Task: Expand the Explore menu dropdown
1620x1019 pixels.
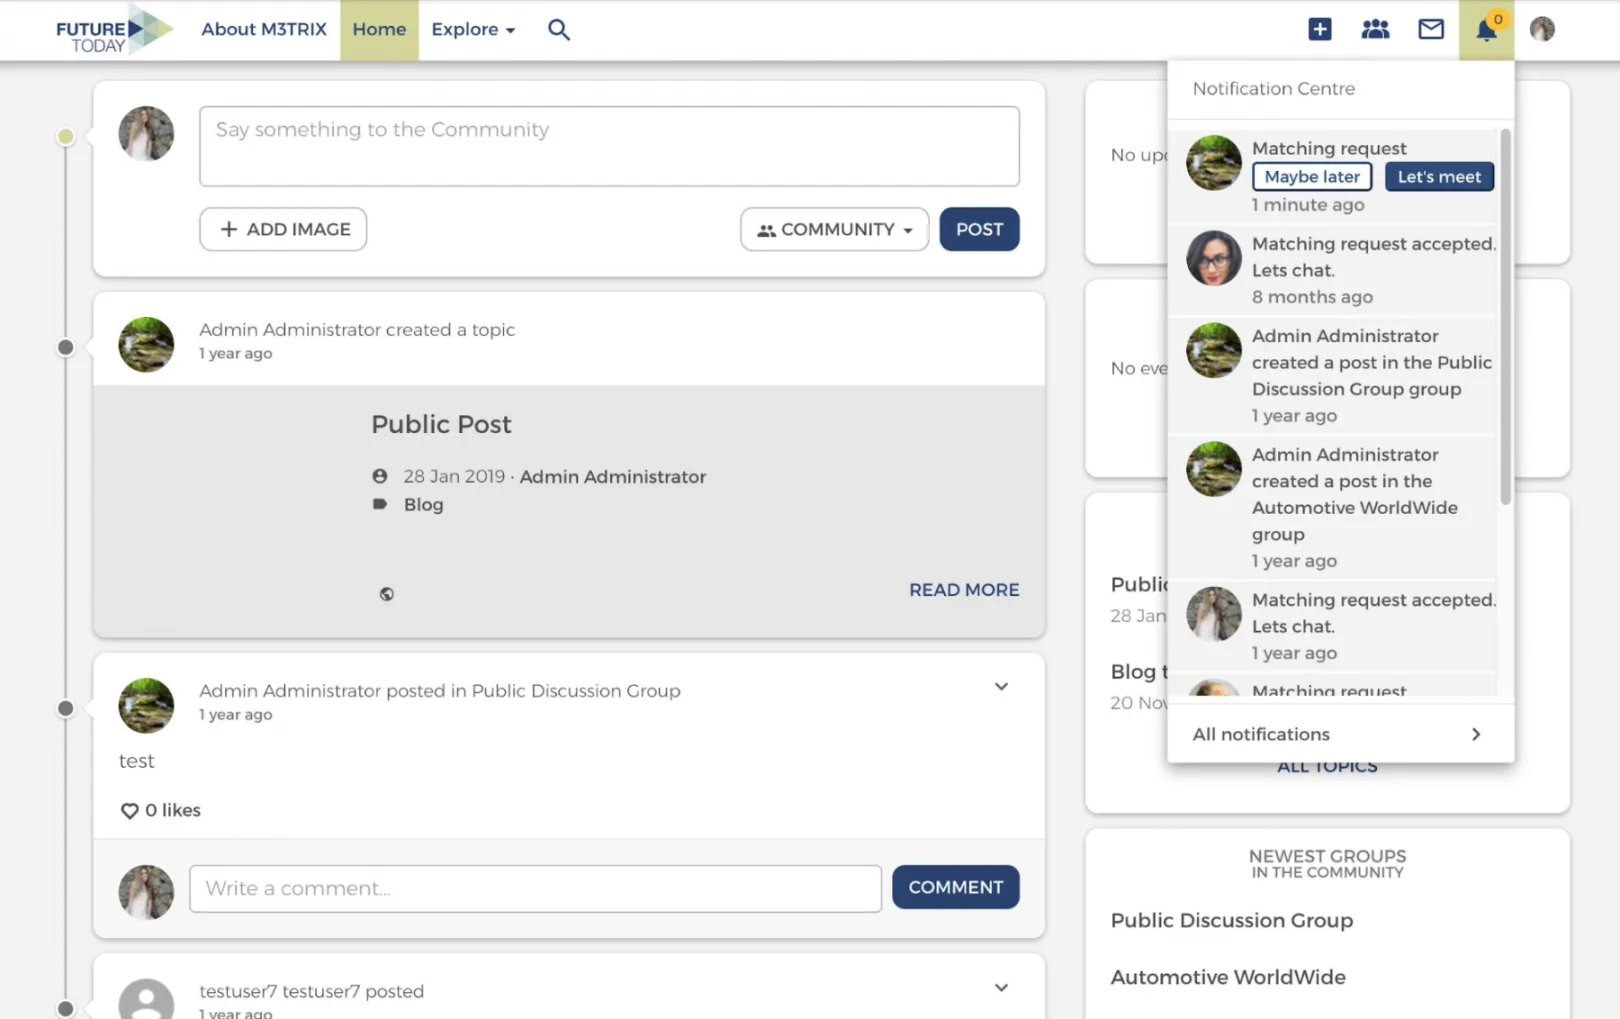Action: coord(473,30)
